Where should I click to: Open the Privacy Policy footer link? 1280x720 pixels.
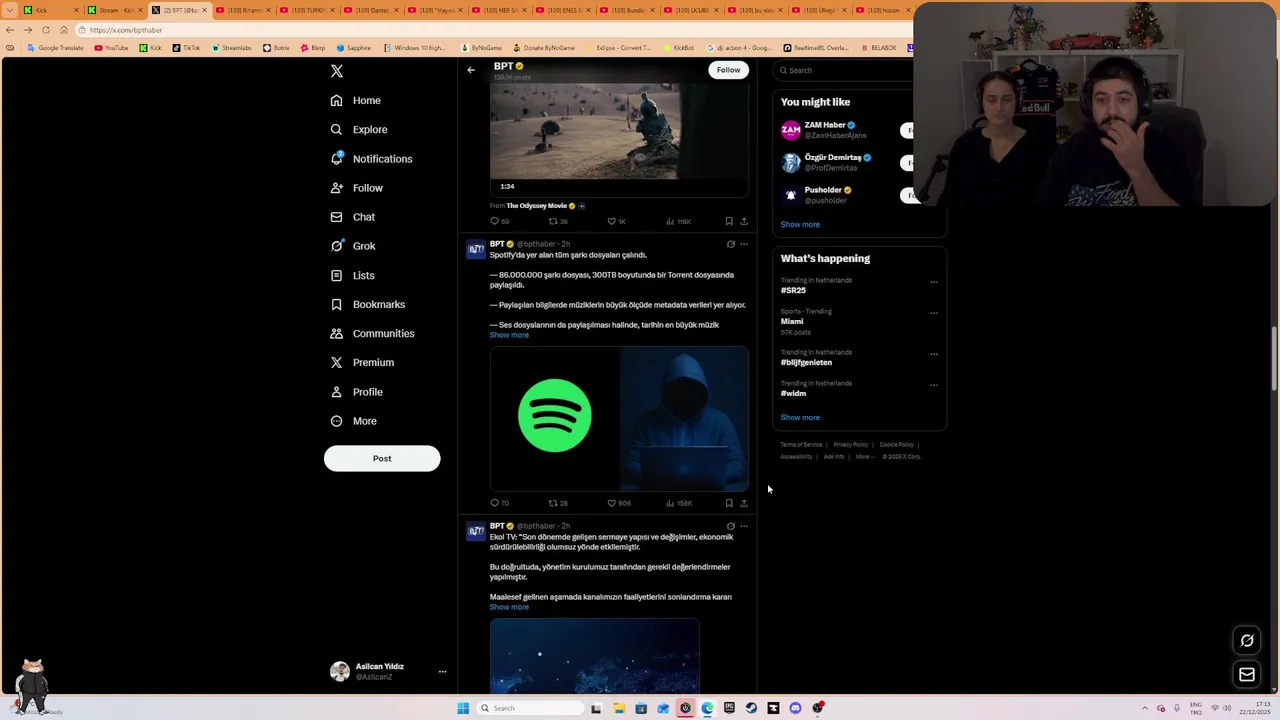click(x=851, y=445)
